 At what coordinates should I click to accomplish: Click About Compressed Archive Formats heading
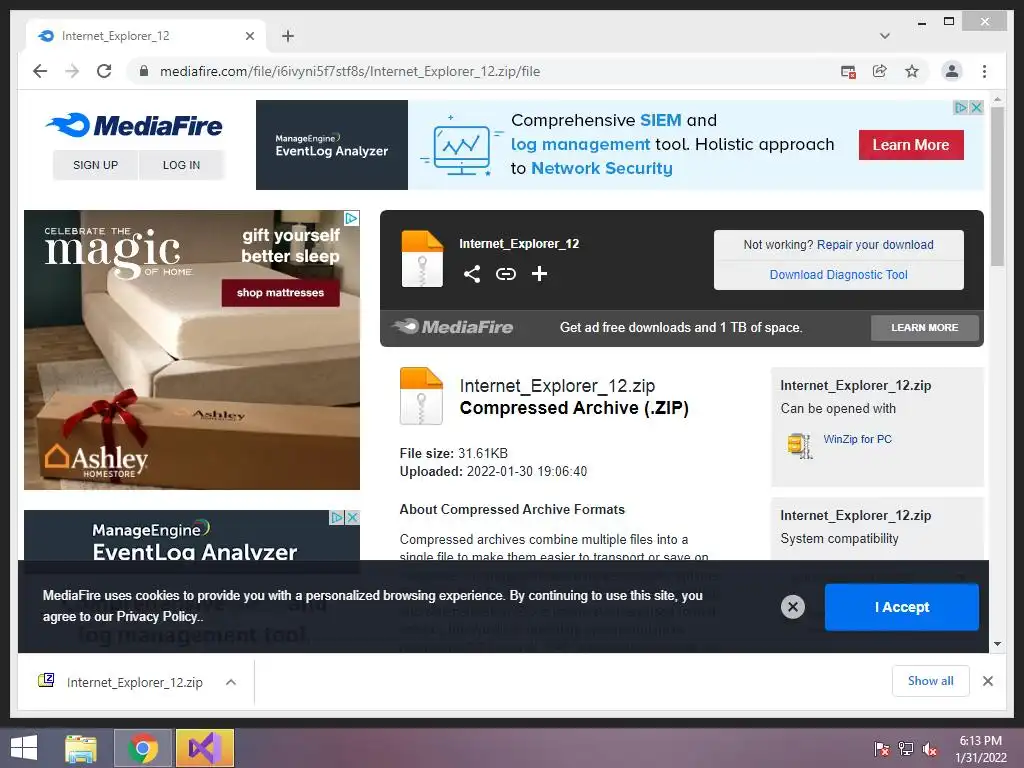[x=512, y=509]
